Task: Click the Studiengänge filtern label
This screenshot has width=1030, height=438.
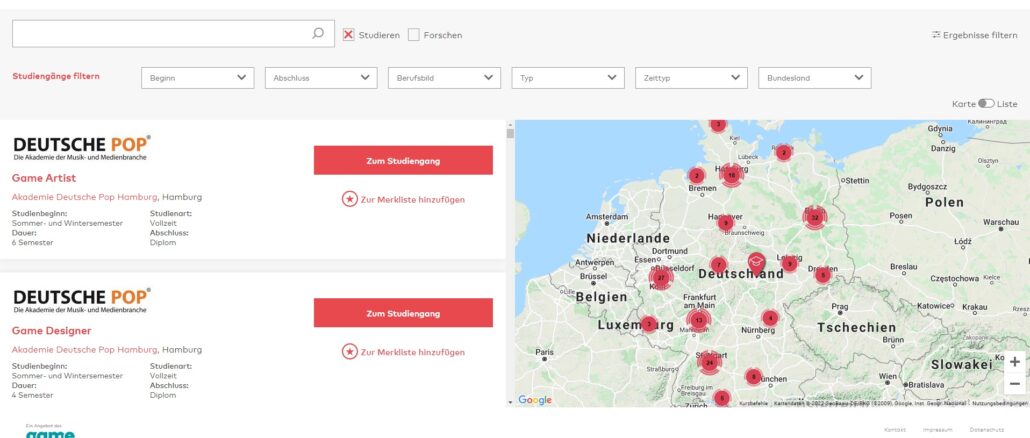Action: [56, 76]
